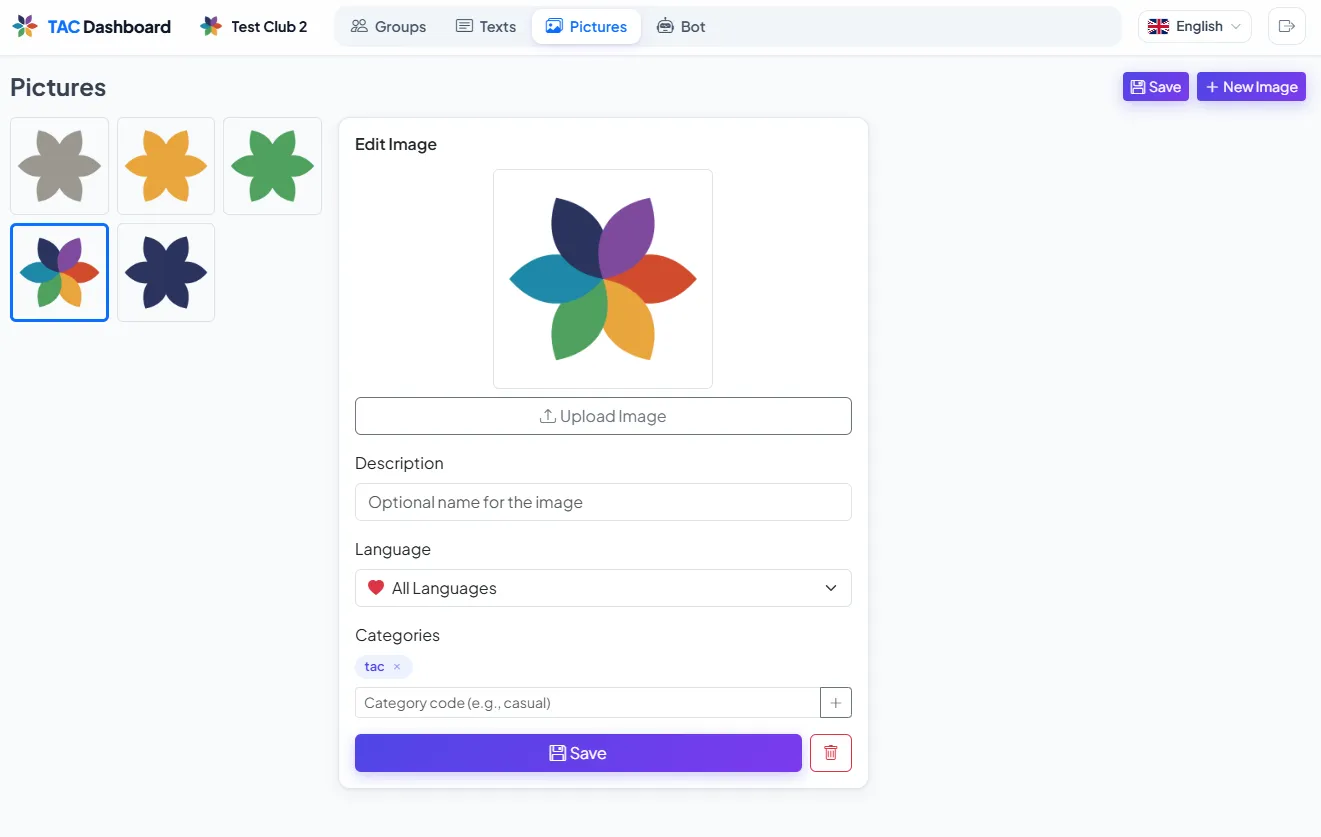Viewport: 1321px width, 837px height.
Task: Select the orange flower thumbnail
Action: [x=166, y=166]
